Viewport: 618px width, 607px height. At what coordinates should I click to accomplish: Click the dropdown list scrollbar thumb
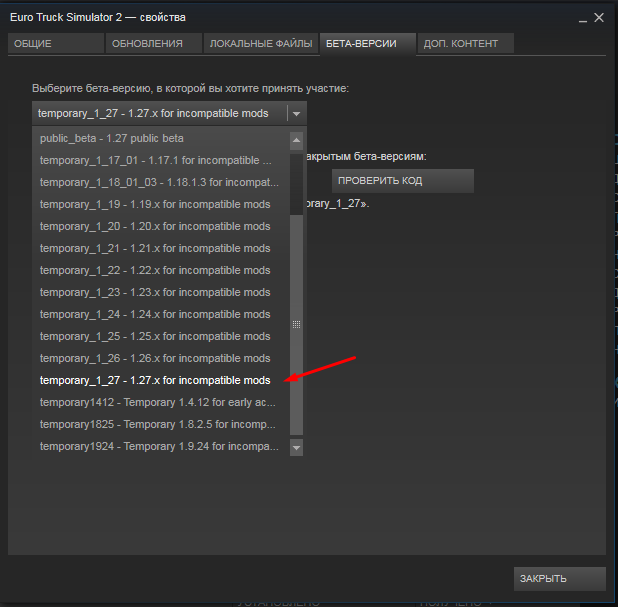click(296, 324)
